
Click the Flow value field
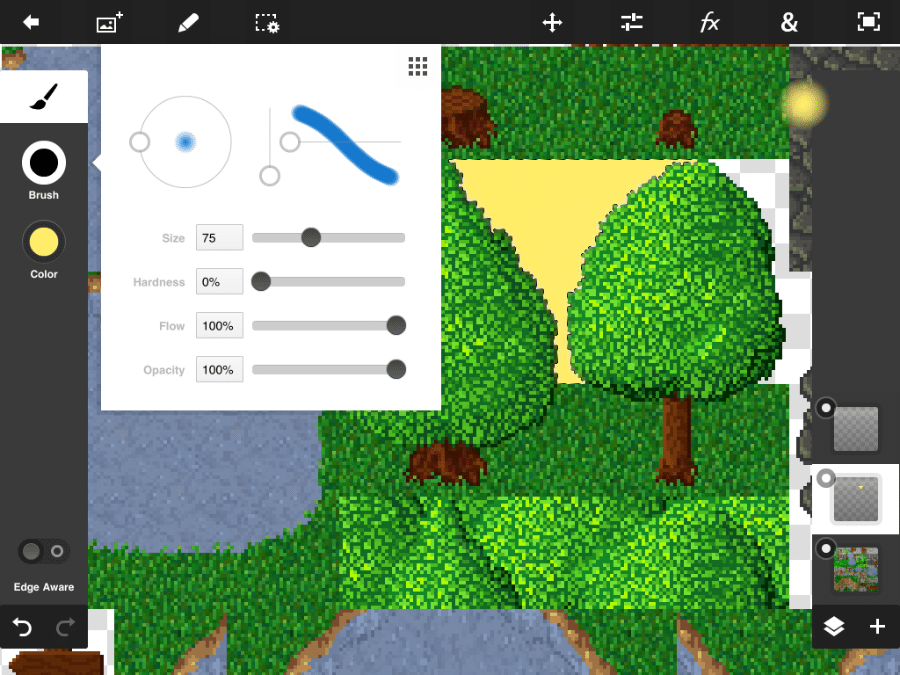point(219,326)
